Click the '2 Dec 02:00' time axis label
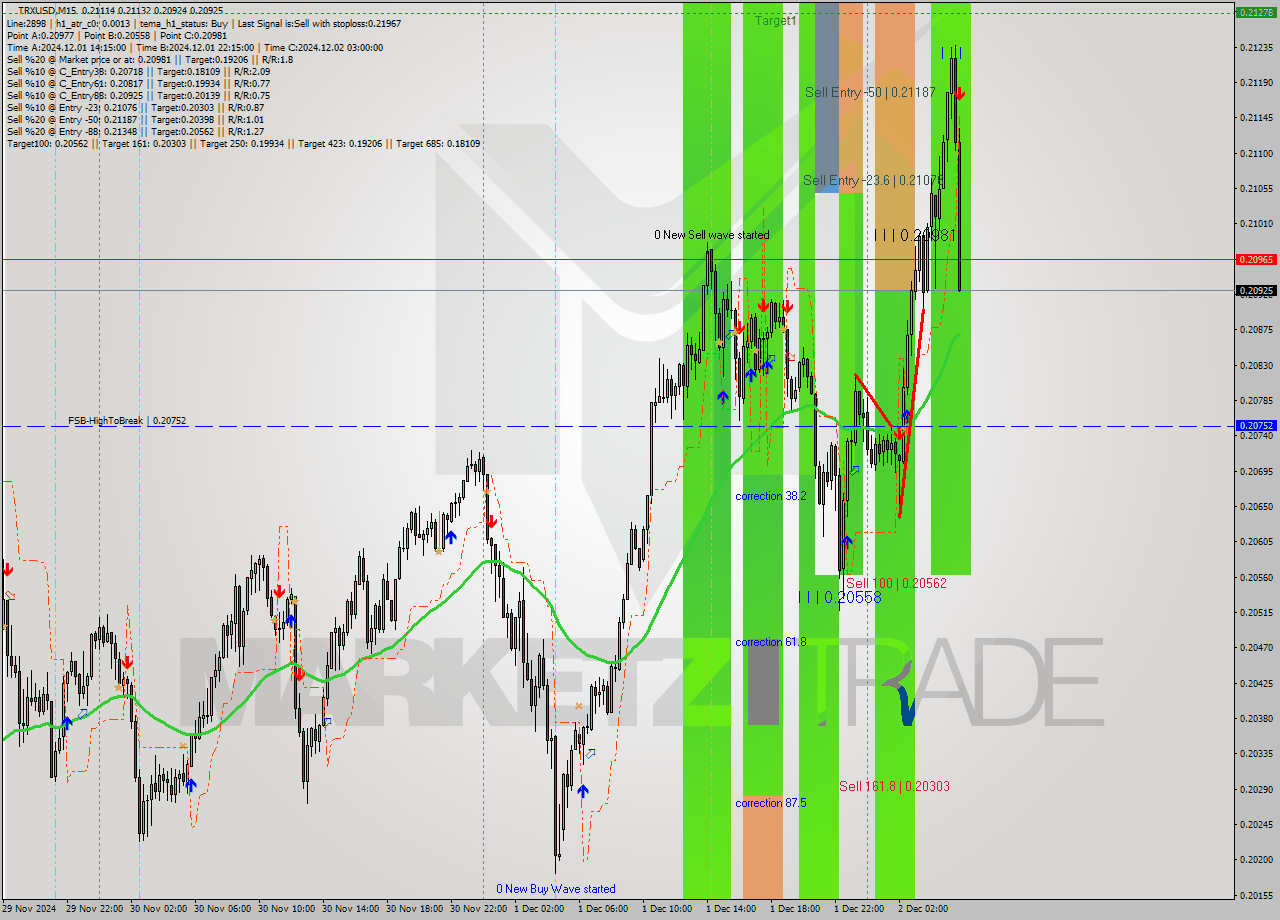The image size is (1280, 920). (923, 909)
